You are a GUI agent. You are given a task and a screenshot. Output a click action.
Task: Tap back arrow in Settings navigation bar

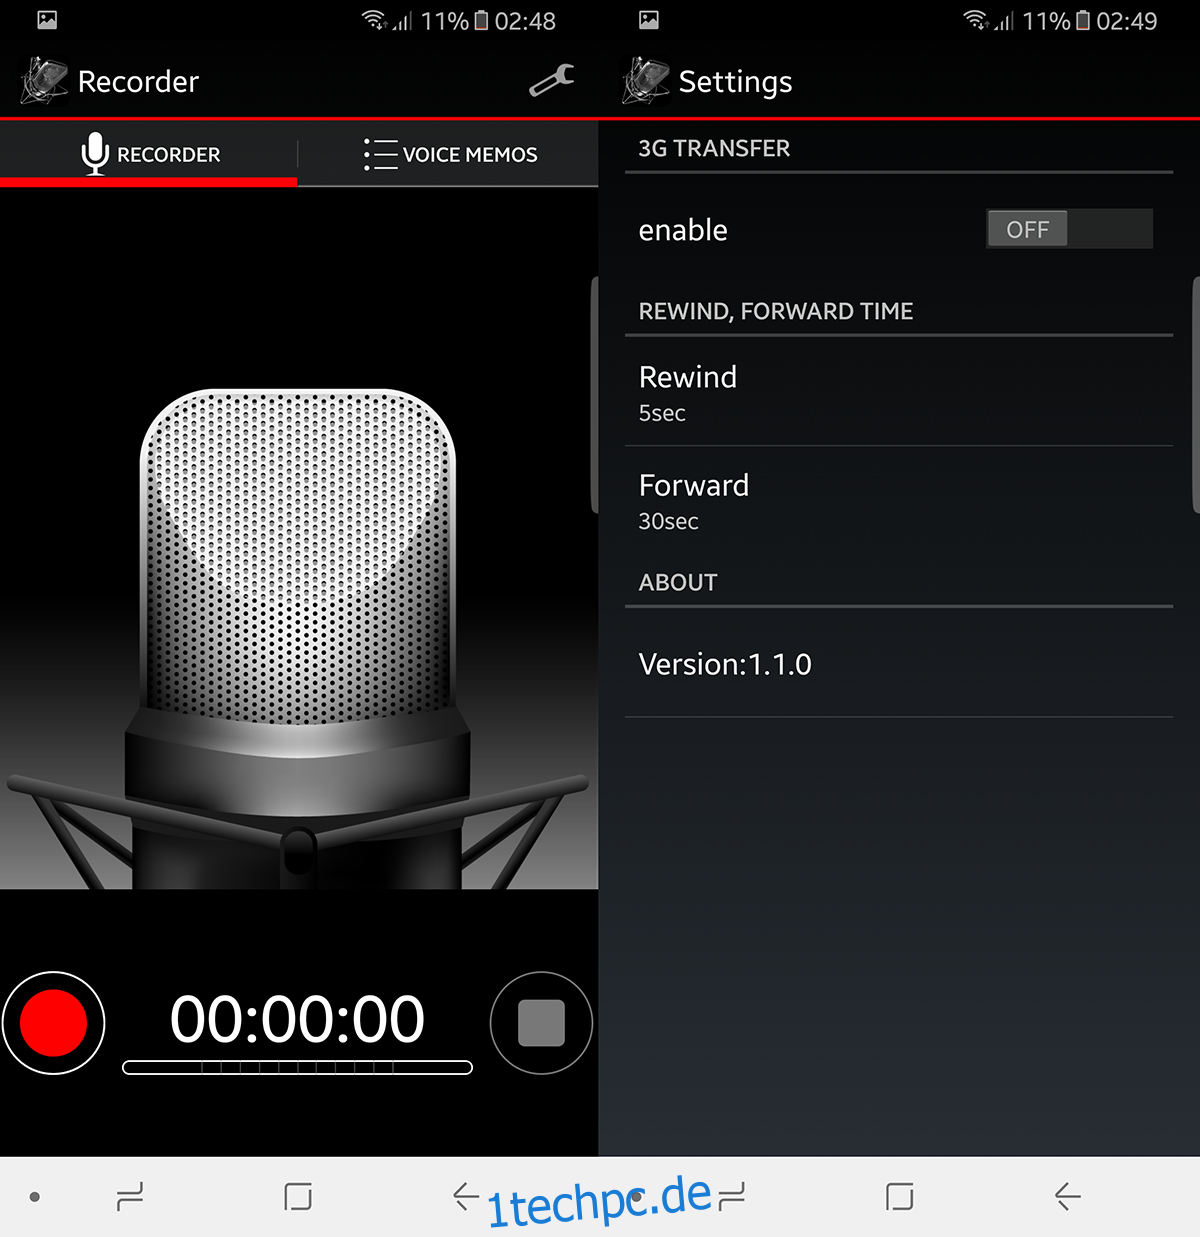(x=1068, y=1196)
